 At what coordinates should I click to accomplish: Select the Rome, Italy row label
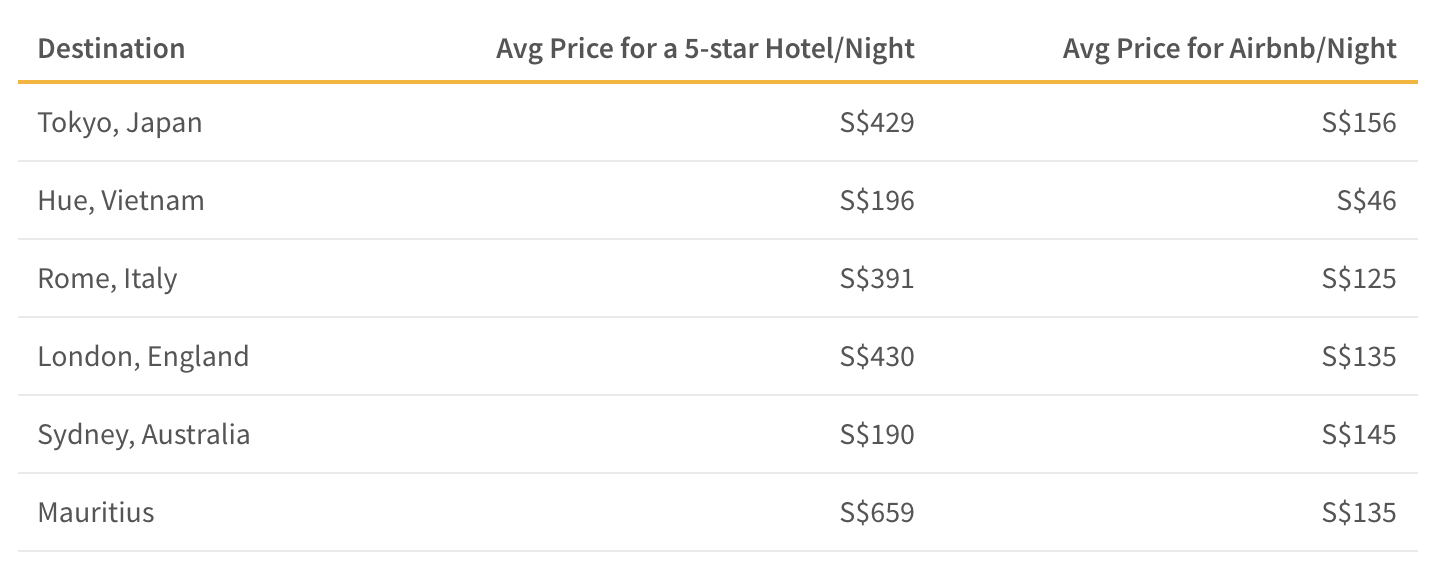(x=107, y=279)
